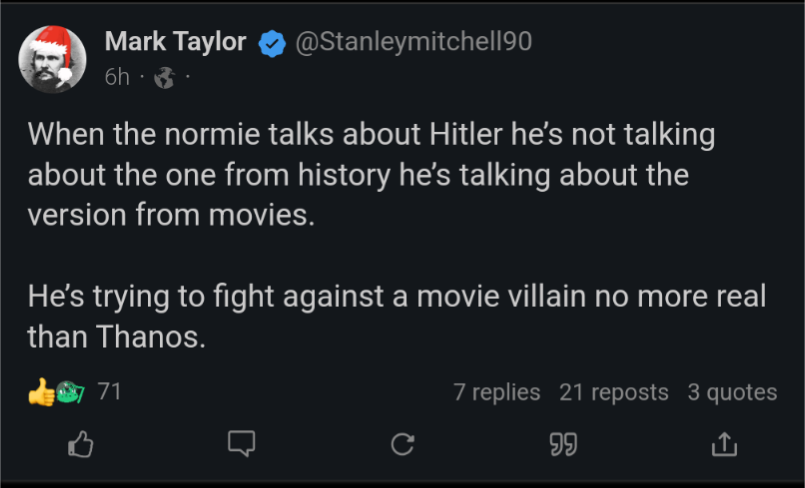View the 7 replies list
Image resolution: width=805 pixels, height=488 pixels.
coord(496,393)
